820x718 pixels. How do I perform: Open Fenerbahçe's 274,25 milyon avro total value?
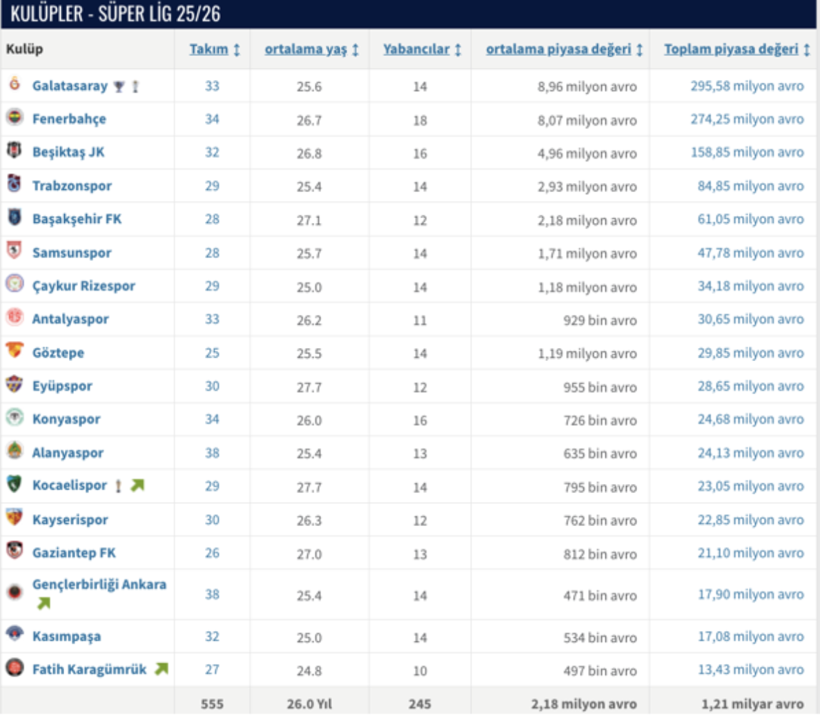tap(747, 119)
